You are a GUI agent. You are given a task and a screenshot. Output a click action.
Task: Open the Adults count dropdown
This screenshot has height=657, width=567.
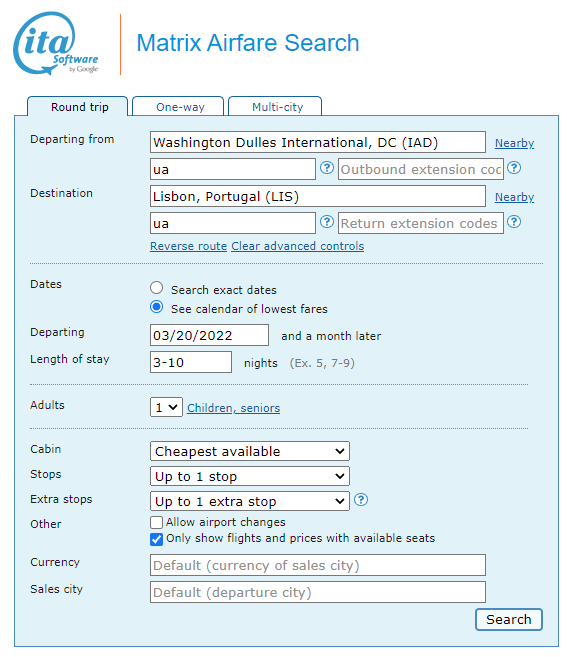click(166, 407)
